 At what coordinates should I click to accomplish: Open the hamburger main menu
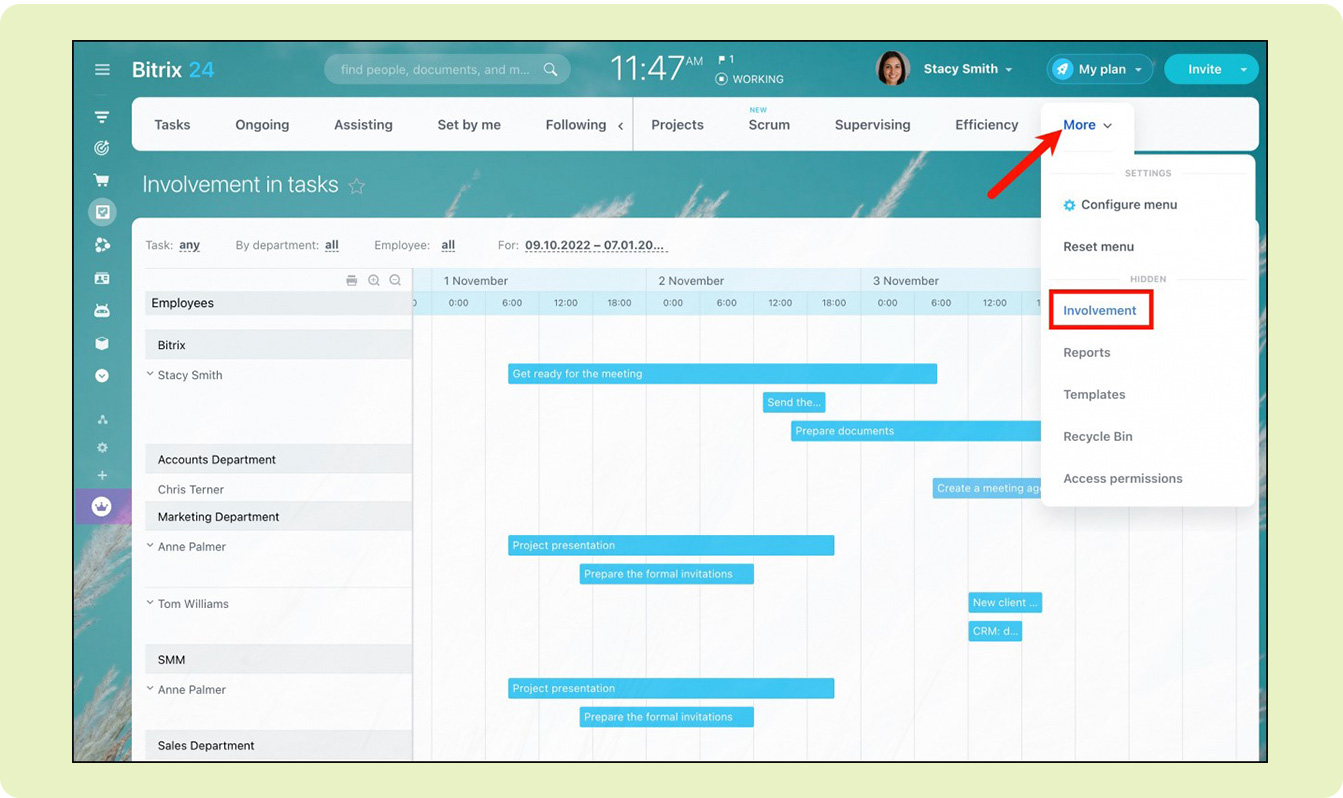click(102, 70)
